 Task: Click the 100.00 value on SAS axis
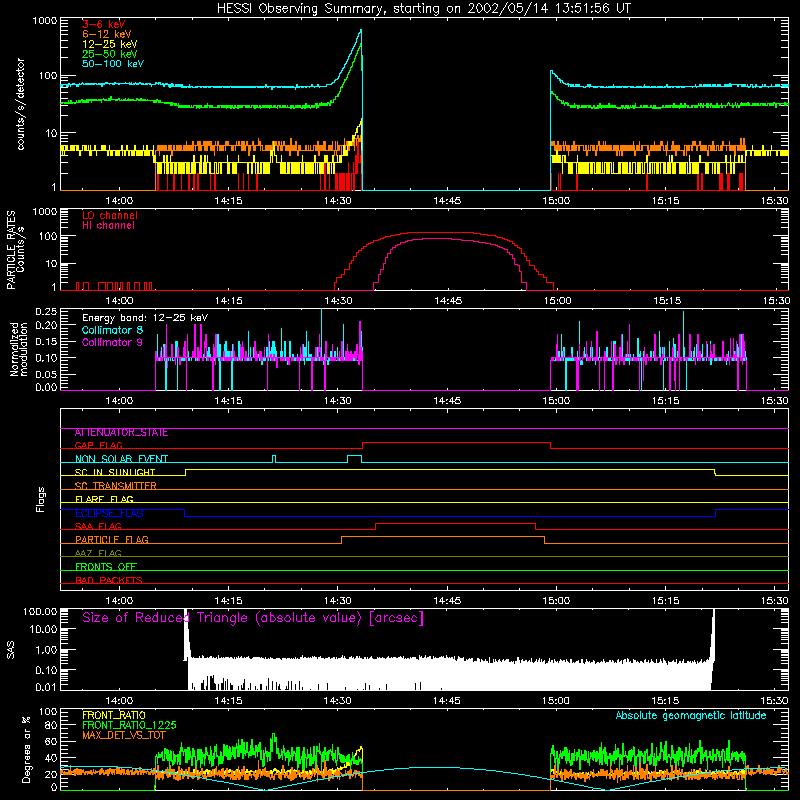pos(40,611)
